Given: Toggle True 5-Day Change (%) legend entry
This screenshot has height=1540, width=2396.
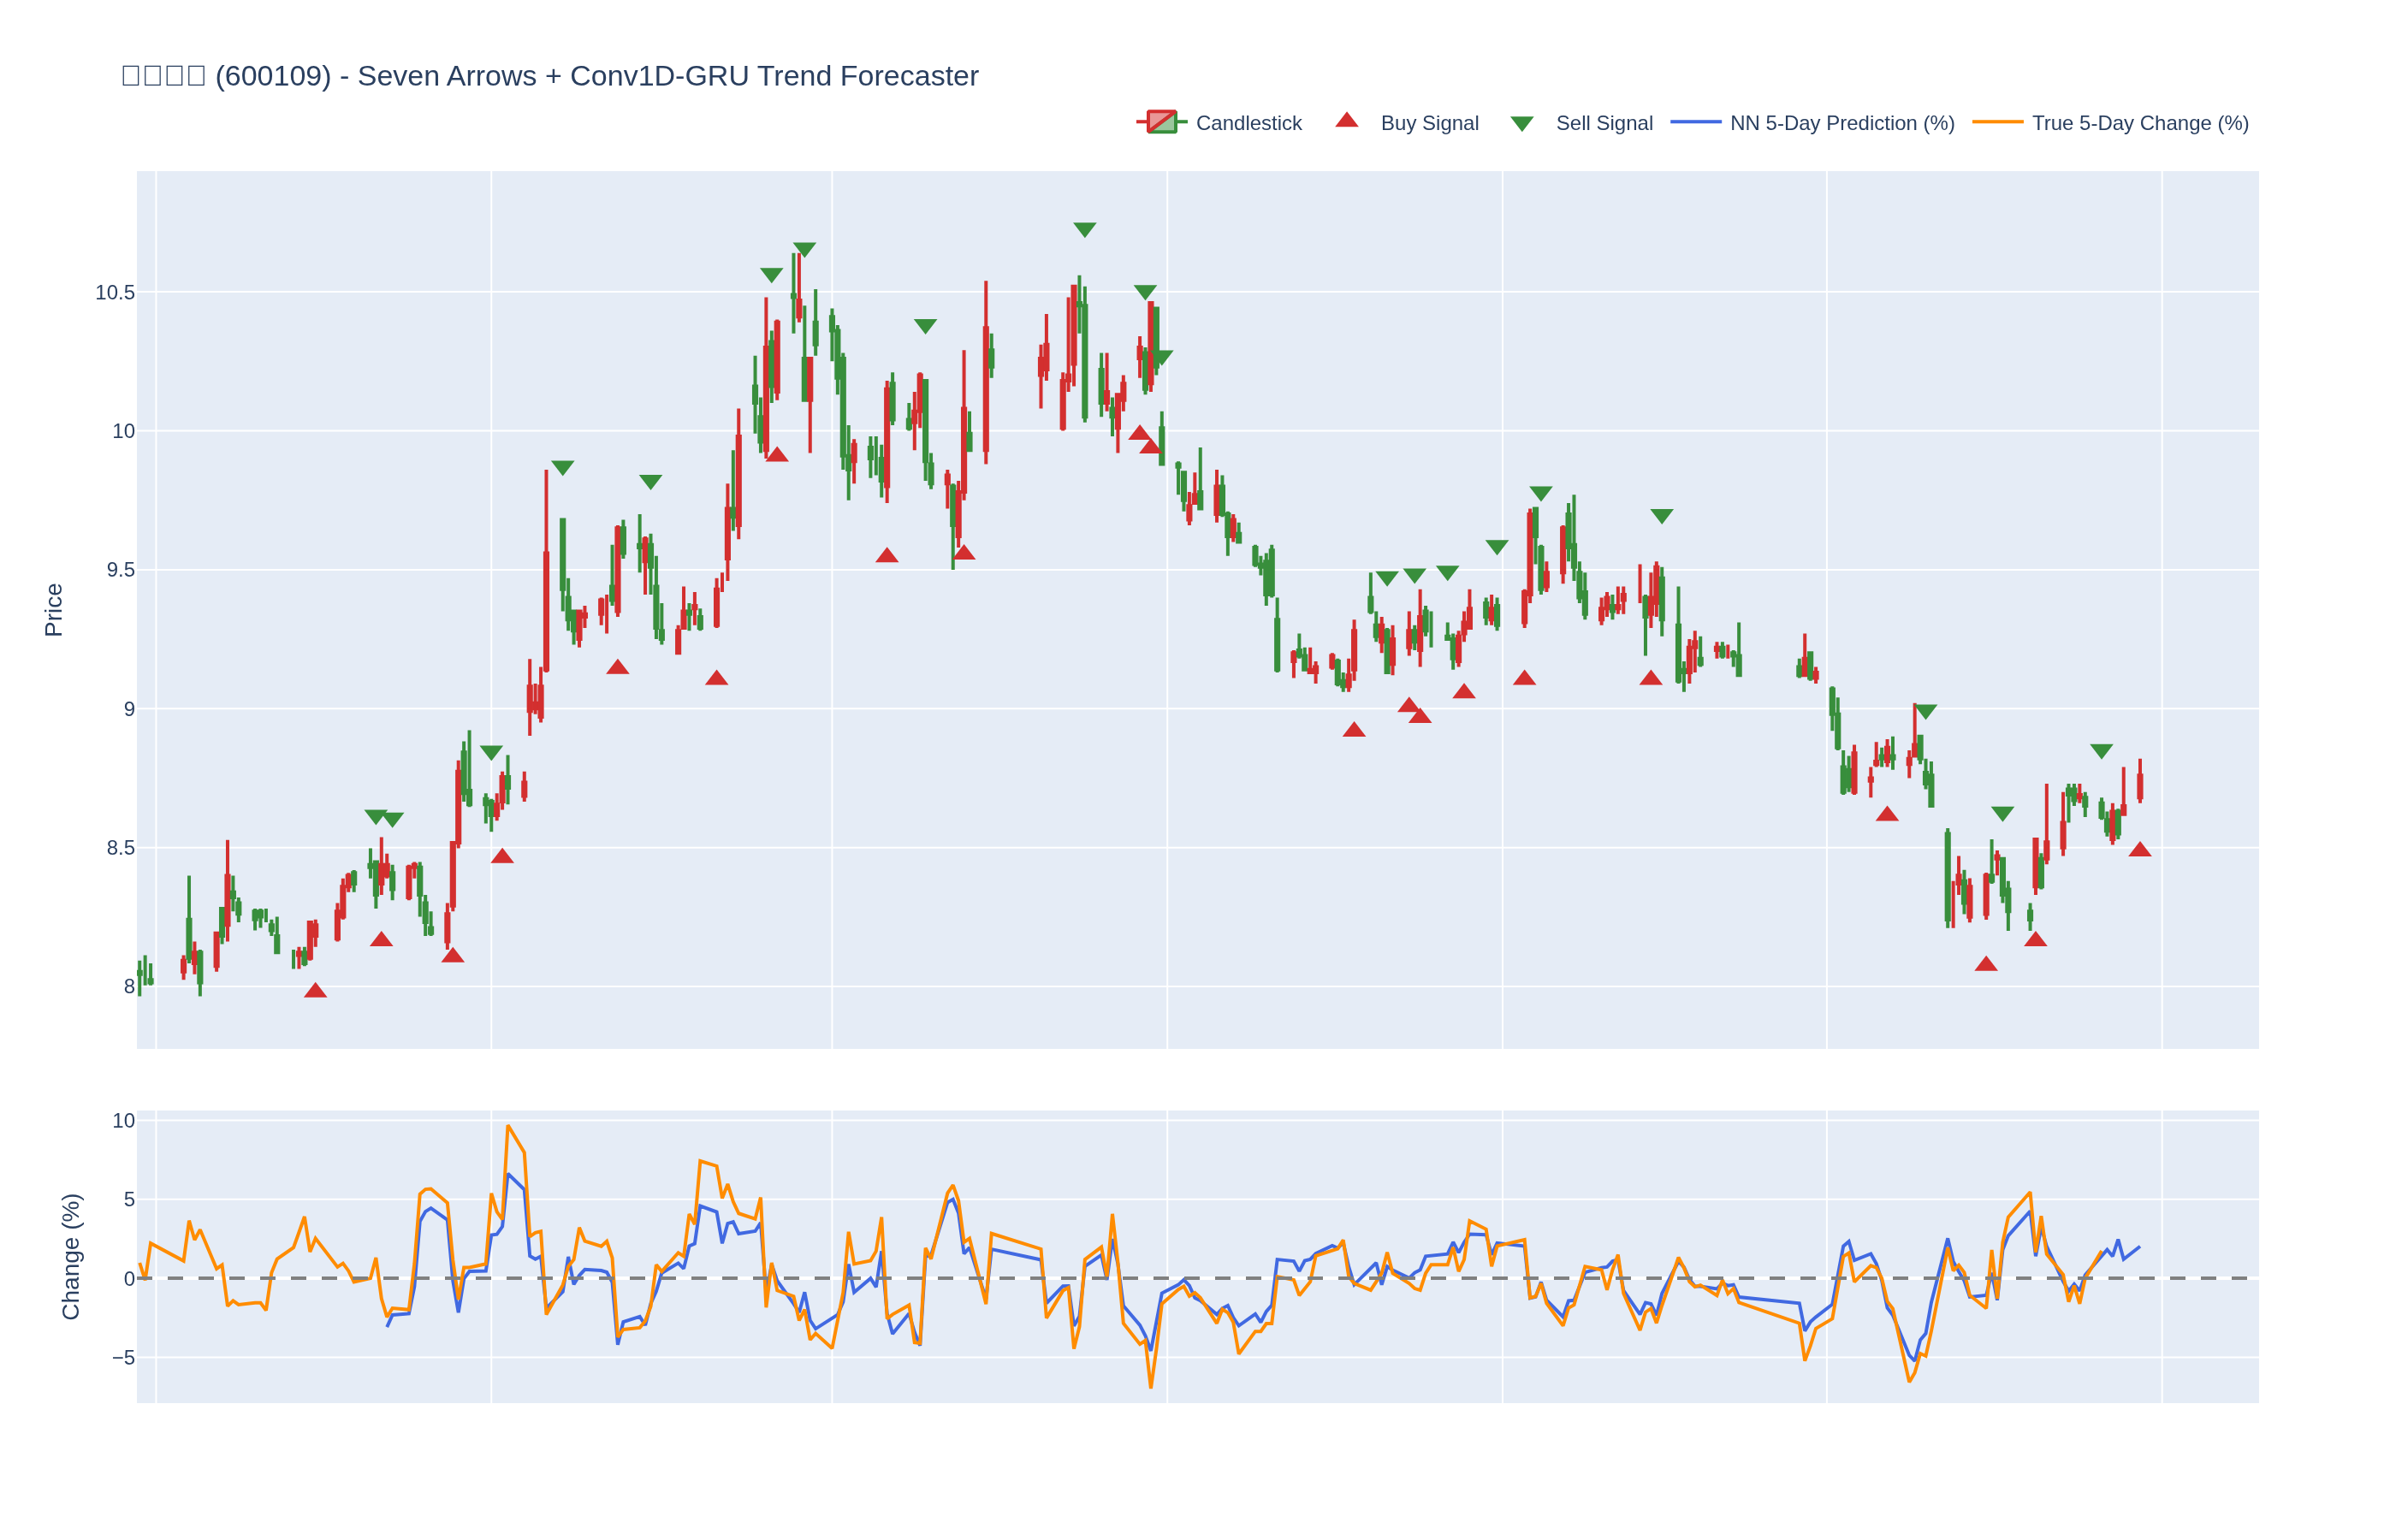Looking at the screenshot, I should (2139, 123).
